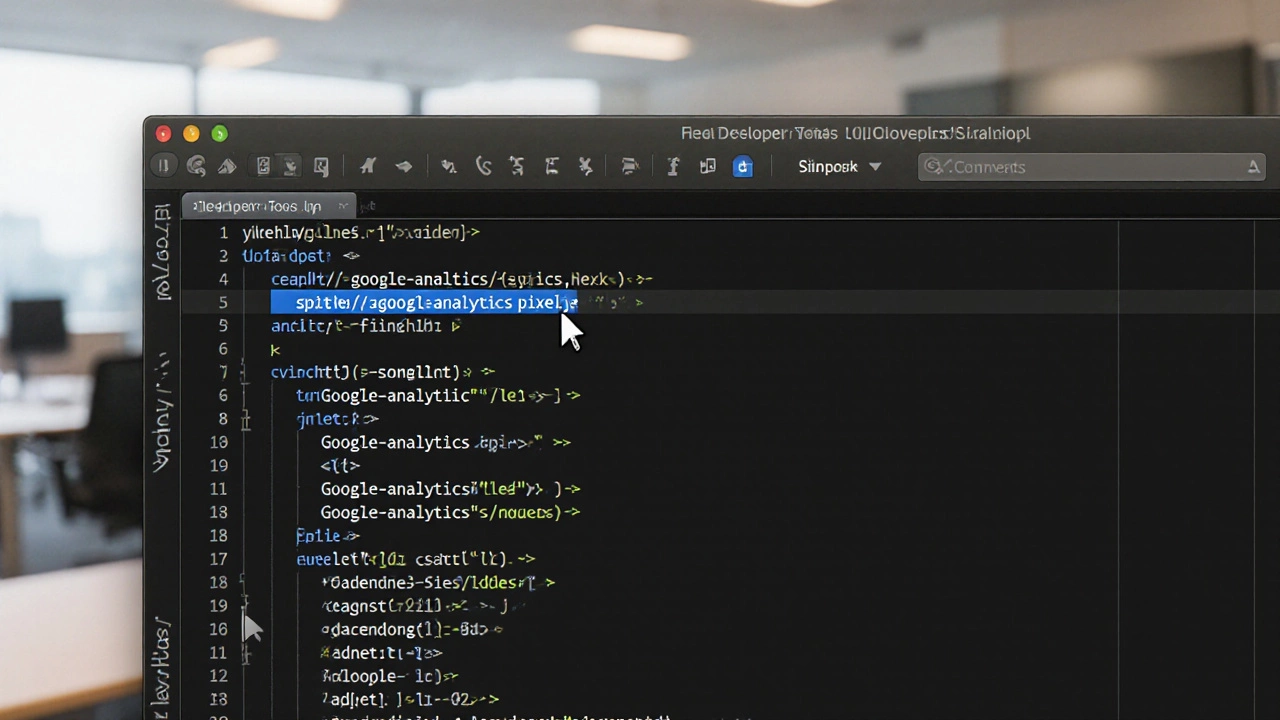Click the letter f icon in the toolbar
Screen dimensions: 1280x720
pos(673,167)
